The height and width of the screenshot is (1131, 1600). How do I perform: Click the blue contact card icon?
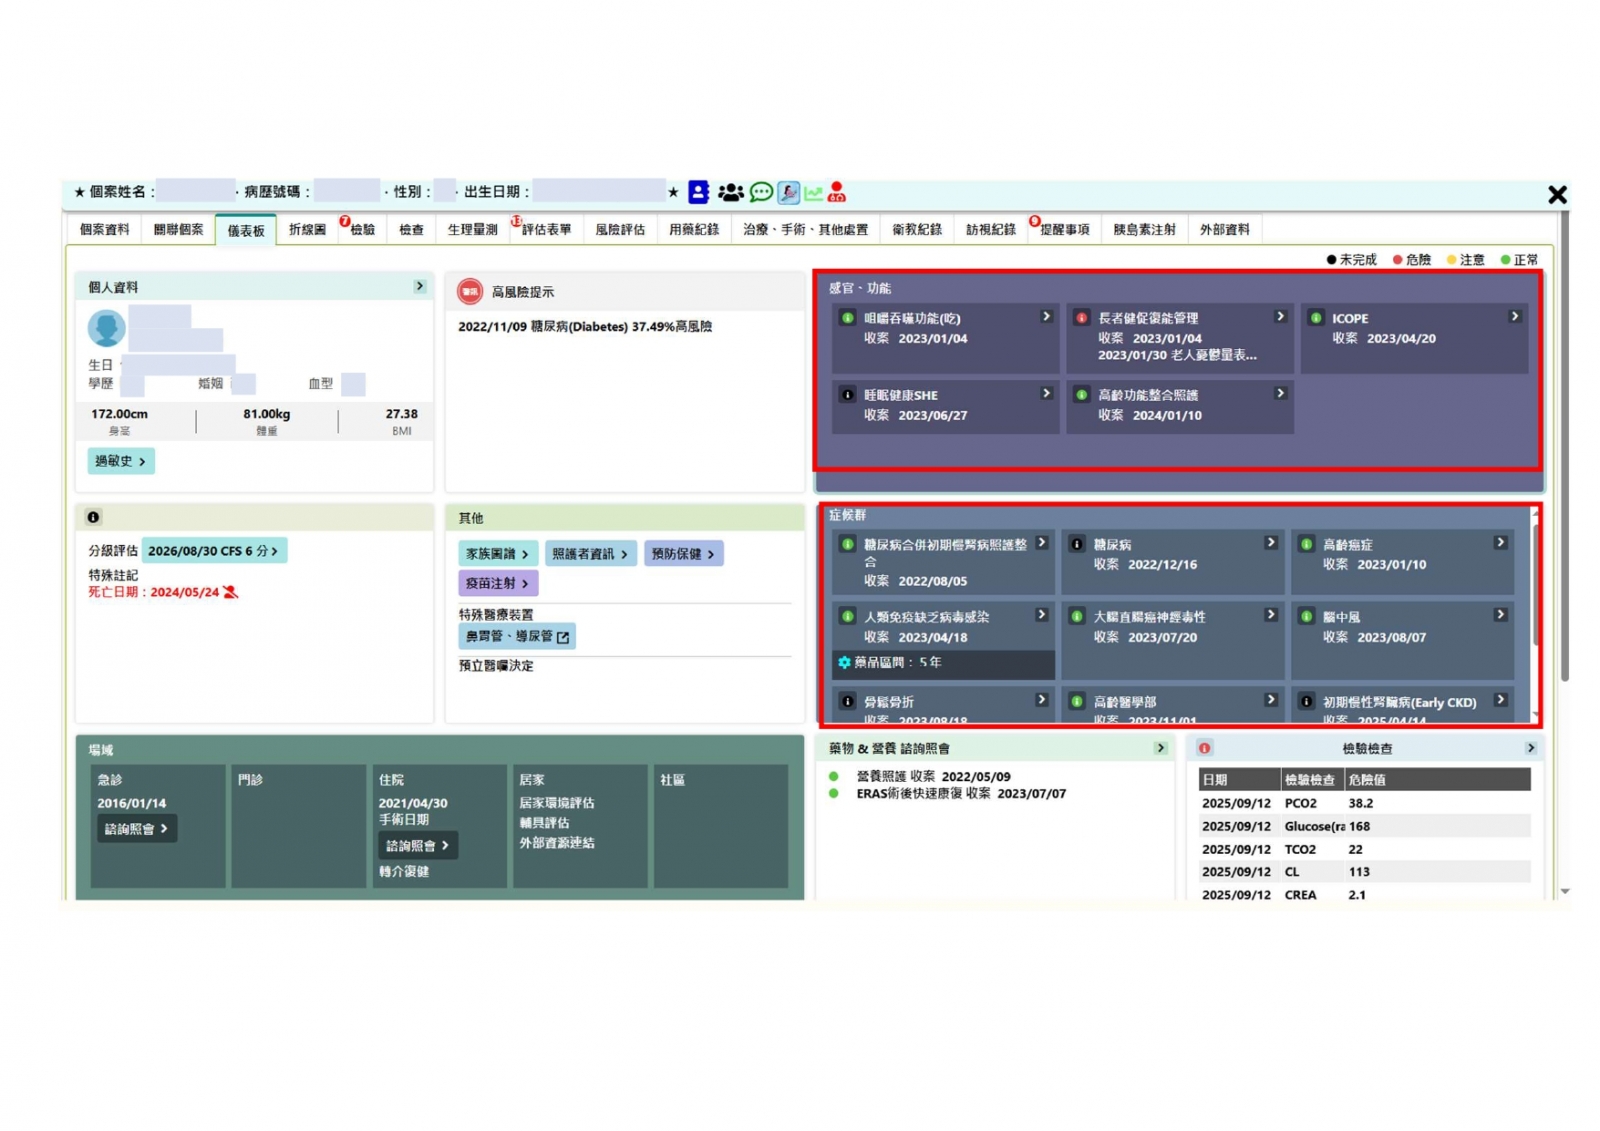698,192
